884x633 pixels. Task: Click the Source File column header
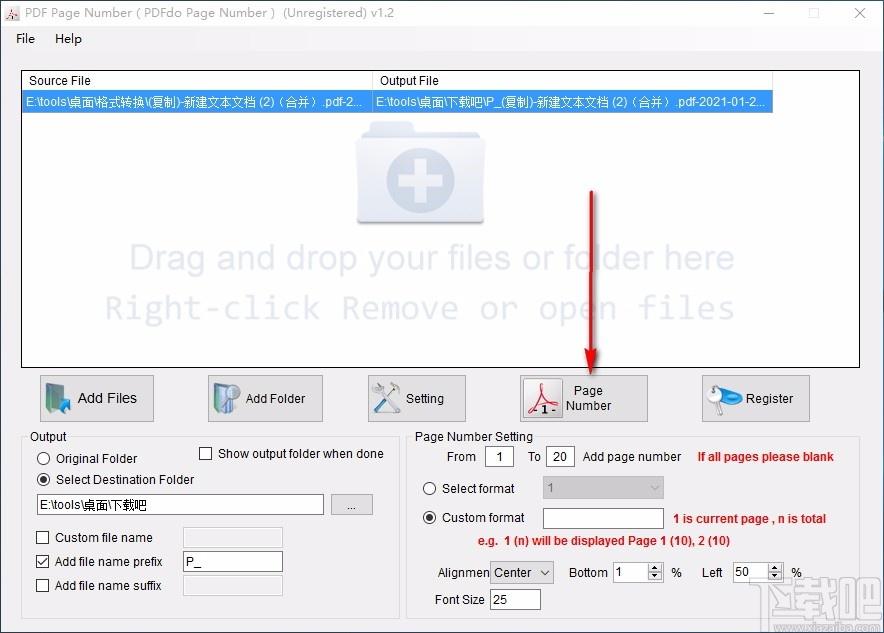(197, 81)
